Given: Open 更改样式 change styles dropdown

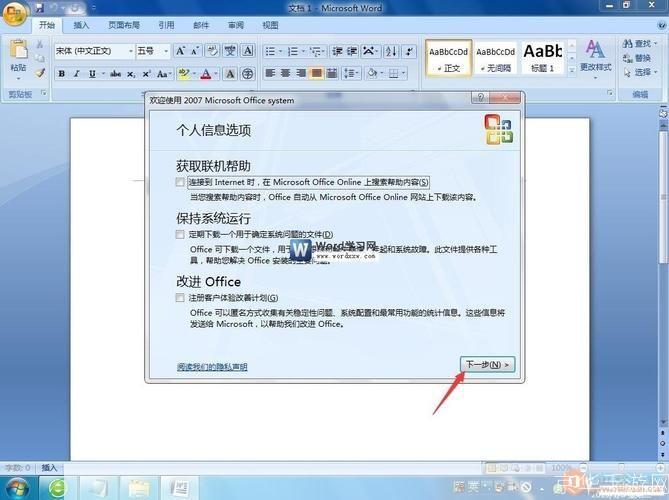Looking at the screenshot, I should point(596,58).
